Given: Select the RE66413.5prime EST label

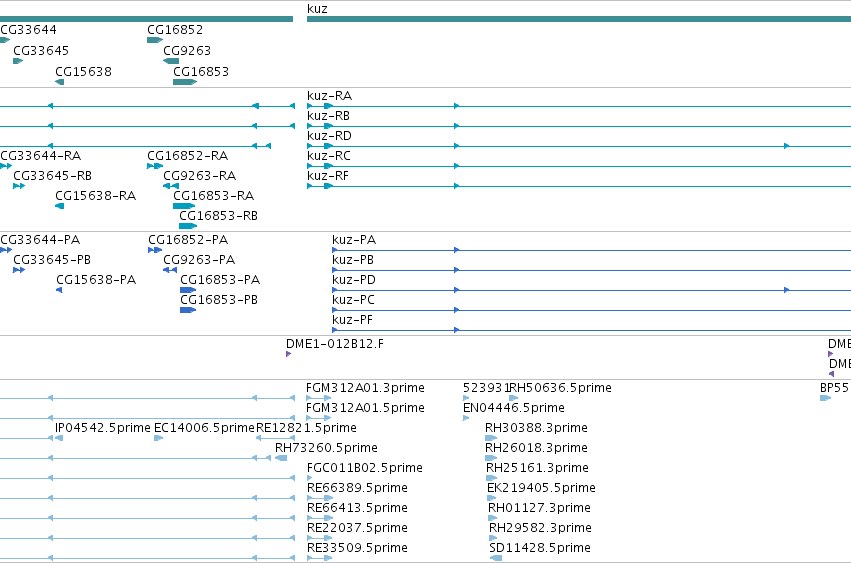Looking at the screenshot, I should (x=357, y=509).
